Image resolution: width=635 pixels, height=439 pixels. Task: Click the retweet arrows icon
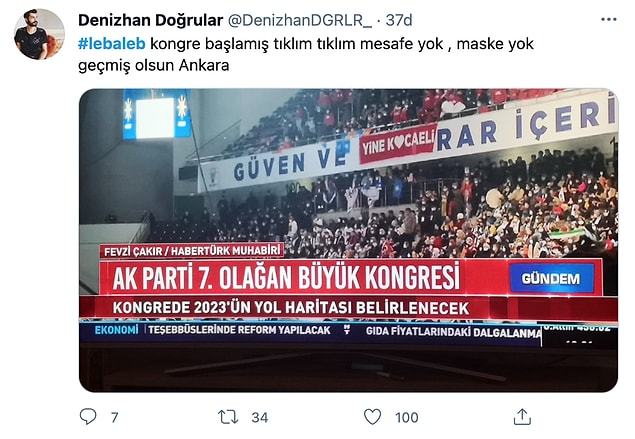pos(228,417)
